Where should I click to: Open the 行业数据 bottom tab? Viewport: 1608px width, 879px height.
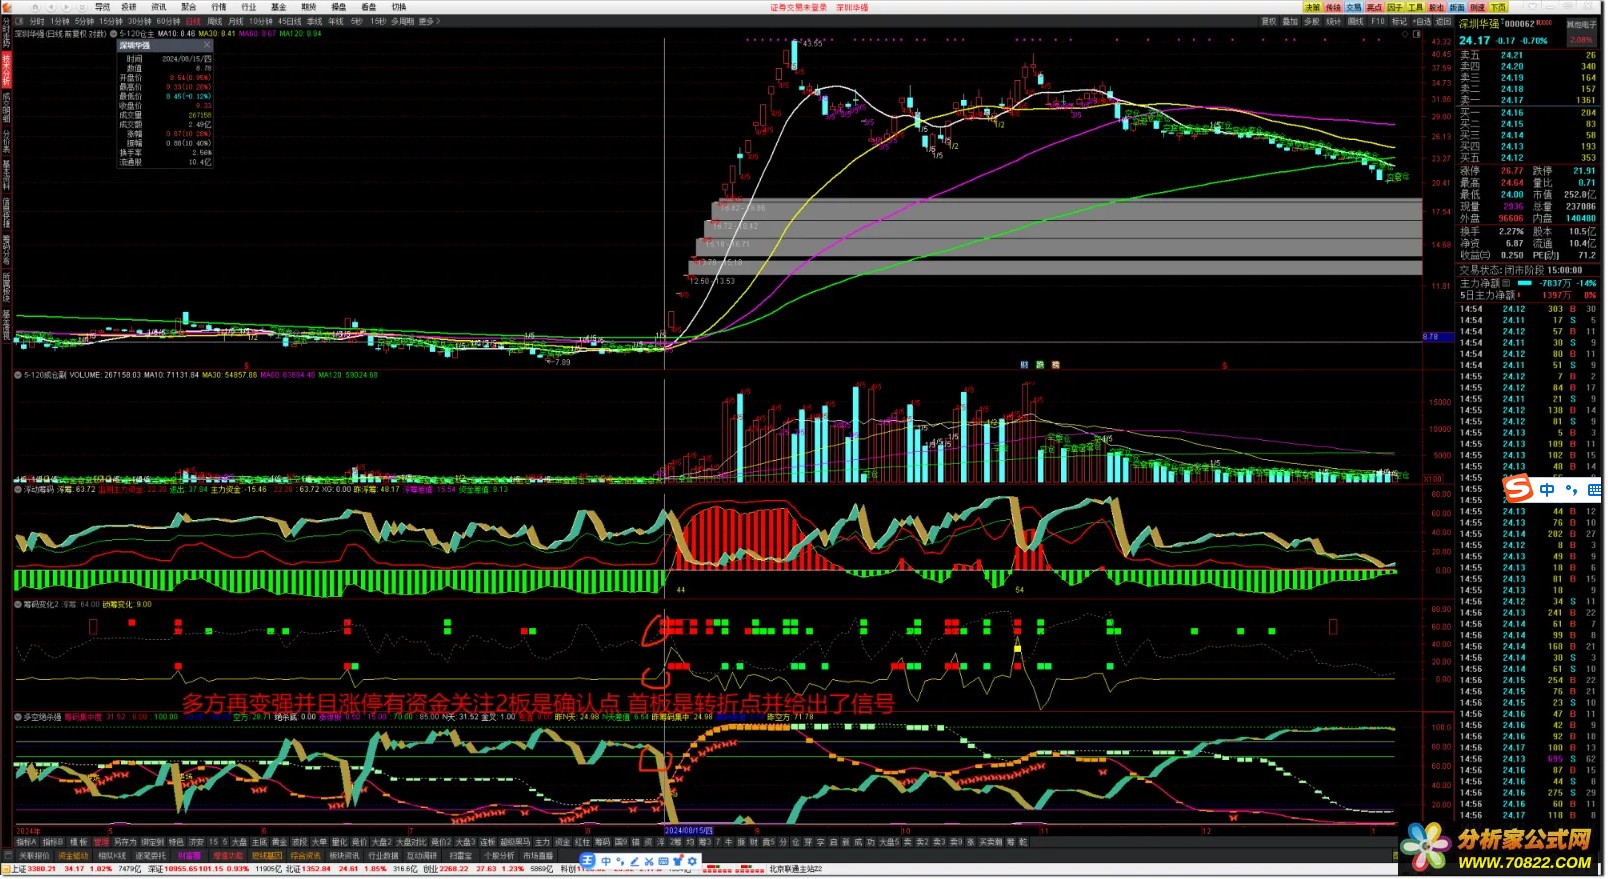[x=384, y=856]
